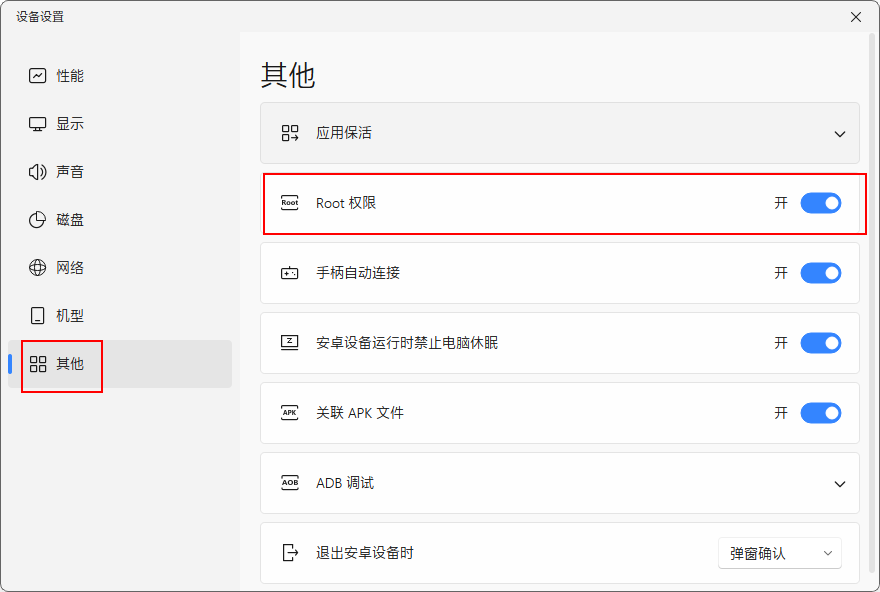
Task: Click the monitor display icon
Action: [38, 124]
